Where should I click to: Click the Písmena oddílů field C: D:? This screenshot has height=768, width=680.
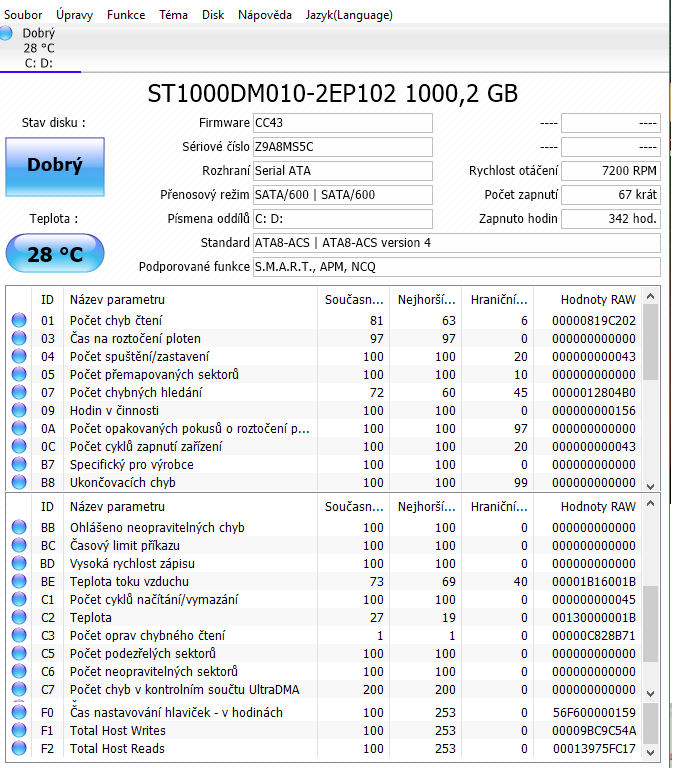point(343,219)
